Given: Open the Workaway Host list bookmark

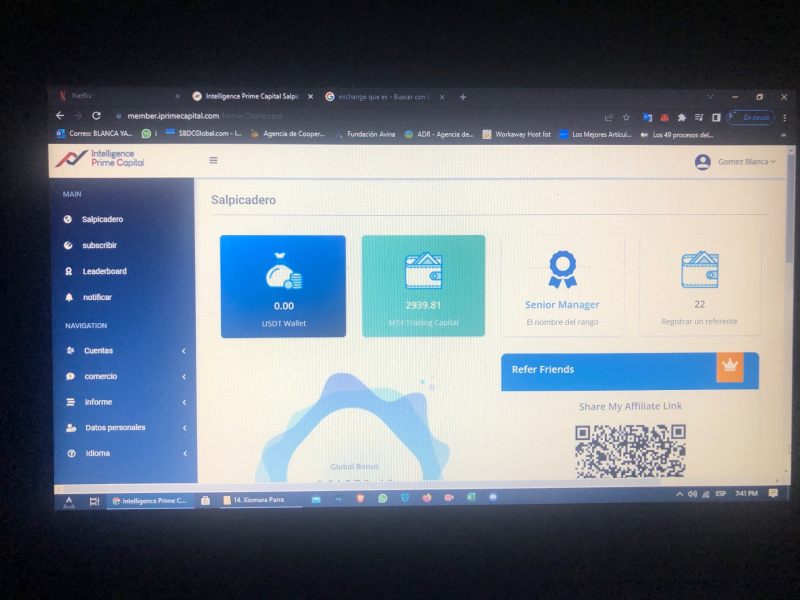Looking at the screenshot, I should point(517,135).
